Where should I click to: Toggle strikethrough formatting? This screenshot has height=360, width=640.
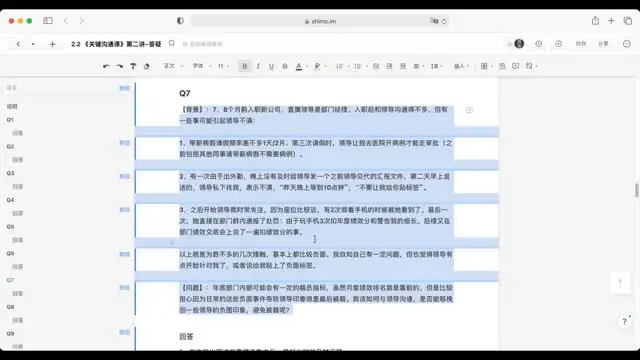[x=285, y=66]
